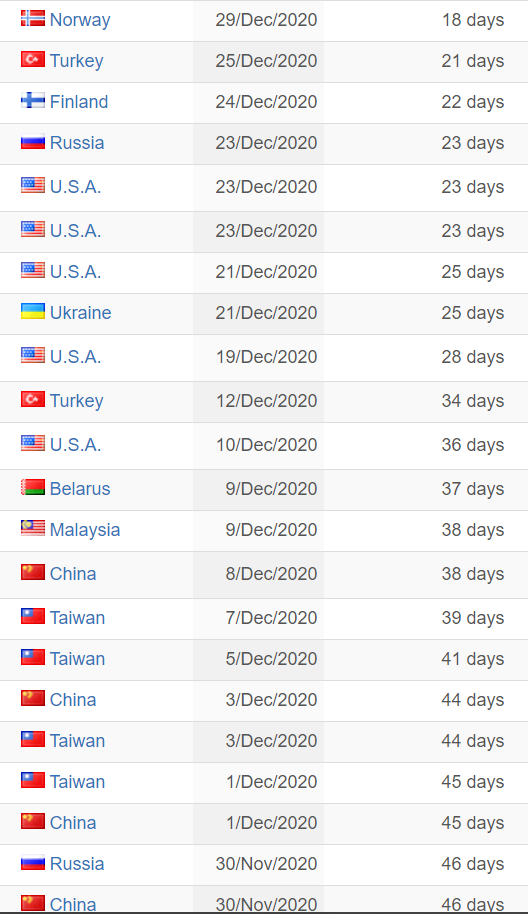Image resolution: width=528 pixels, height=914 pixels.
Task: Click the Malaysia flag icon
Action: (33, 528)
